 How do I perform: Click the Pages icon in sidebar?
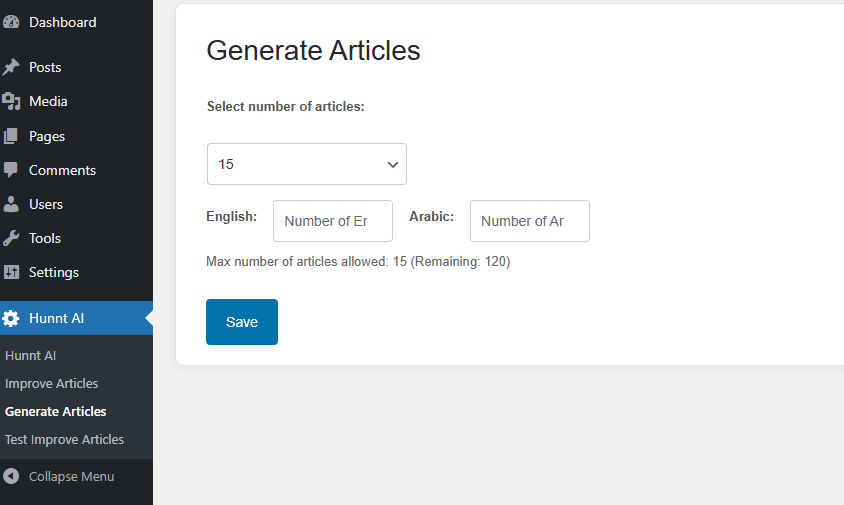12,136
